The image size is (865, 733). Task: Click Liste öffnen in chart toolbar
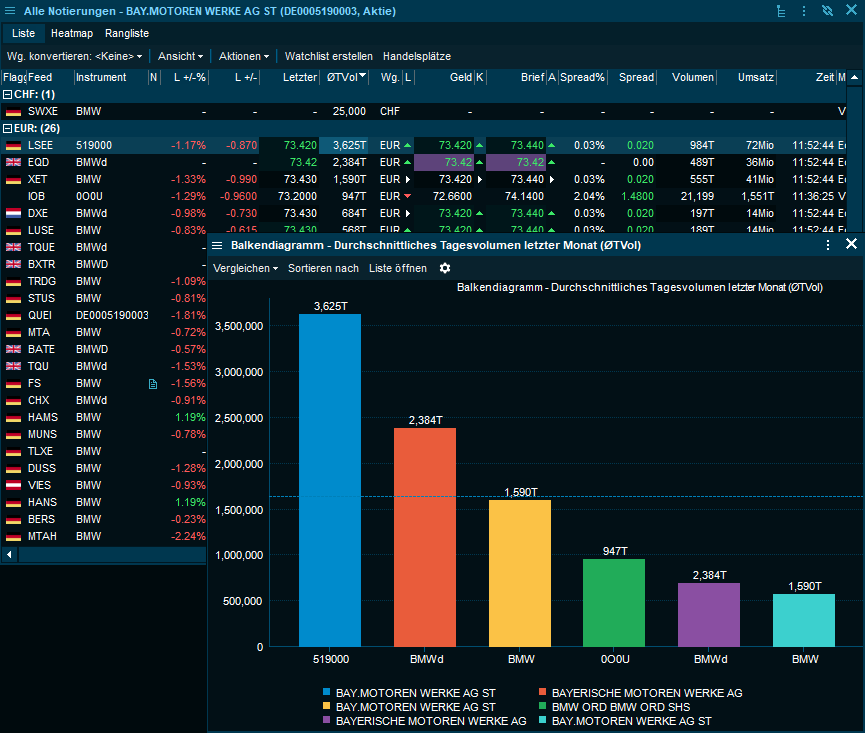[x=397, y=268]
